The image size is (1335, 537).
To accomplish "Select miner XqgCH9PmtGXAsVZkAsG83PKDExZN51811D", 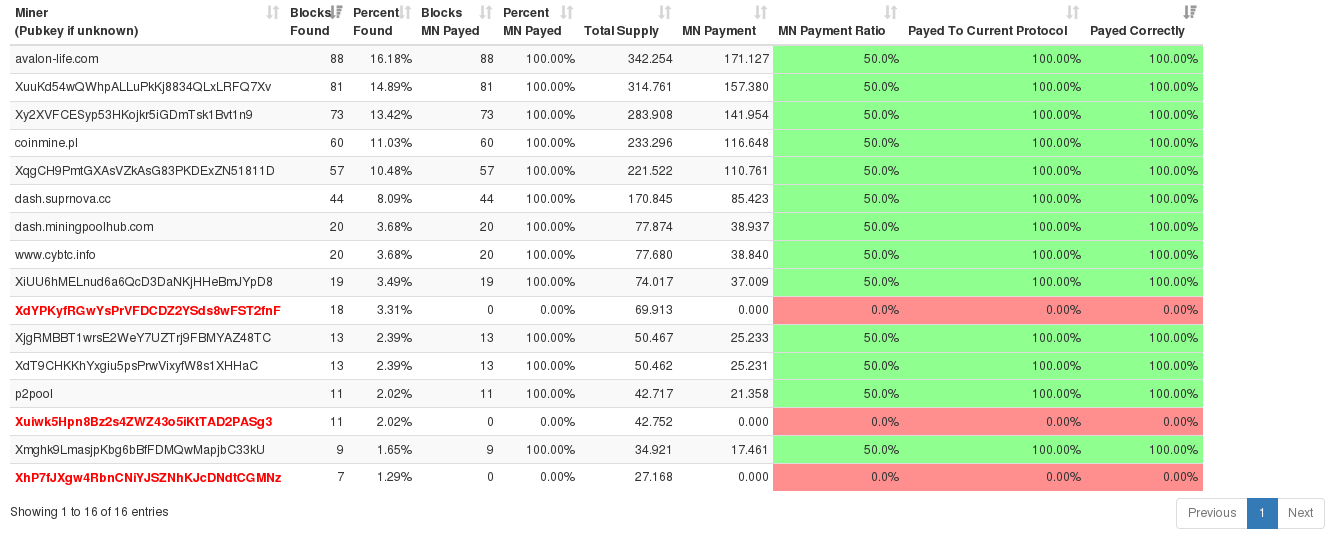I will click(x=145, y=171).
